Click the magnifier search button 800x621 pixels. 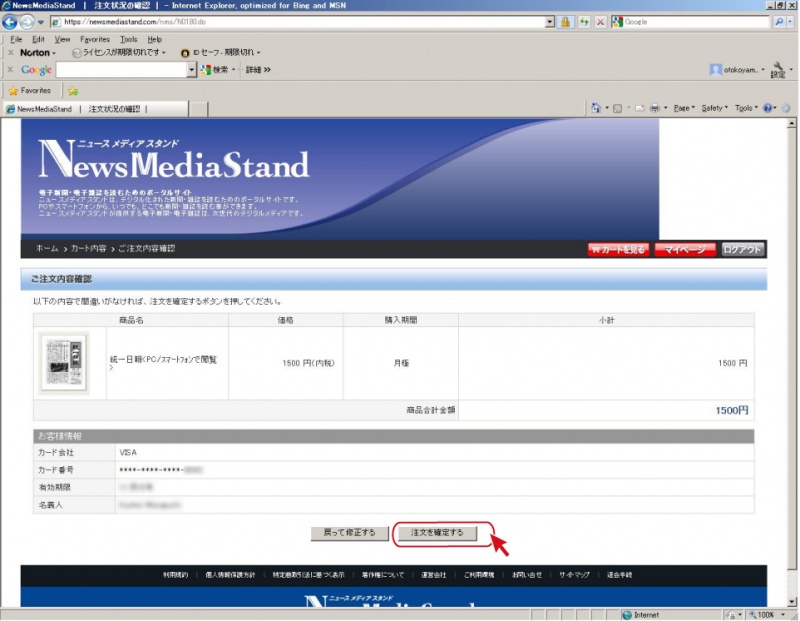(779, 22)
